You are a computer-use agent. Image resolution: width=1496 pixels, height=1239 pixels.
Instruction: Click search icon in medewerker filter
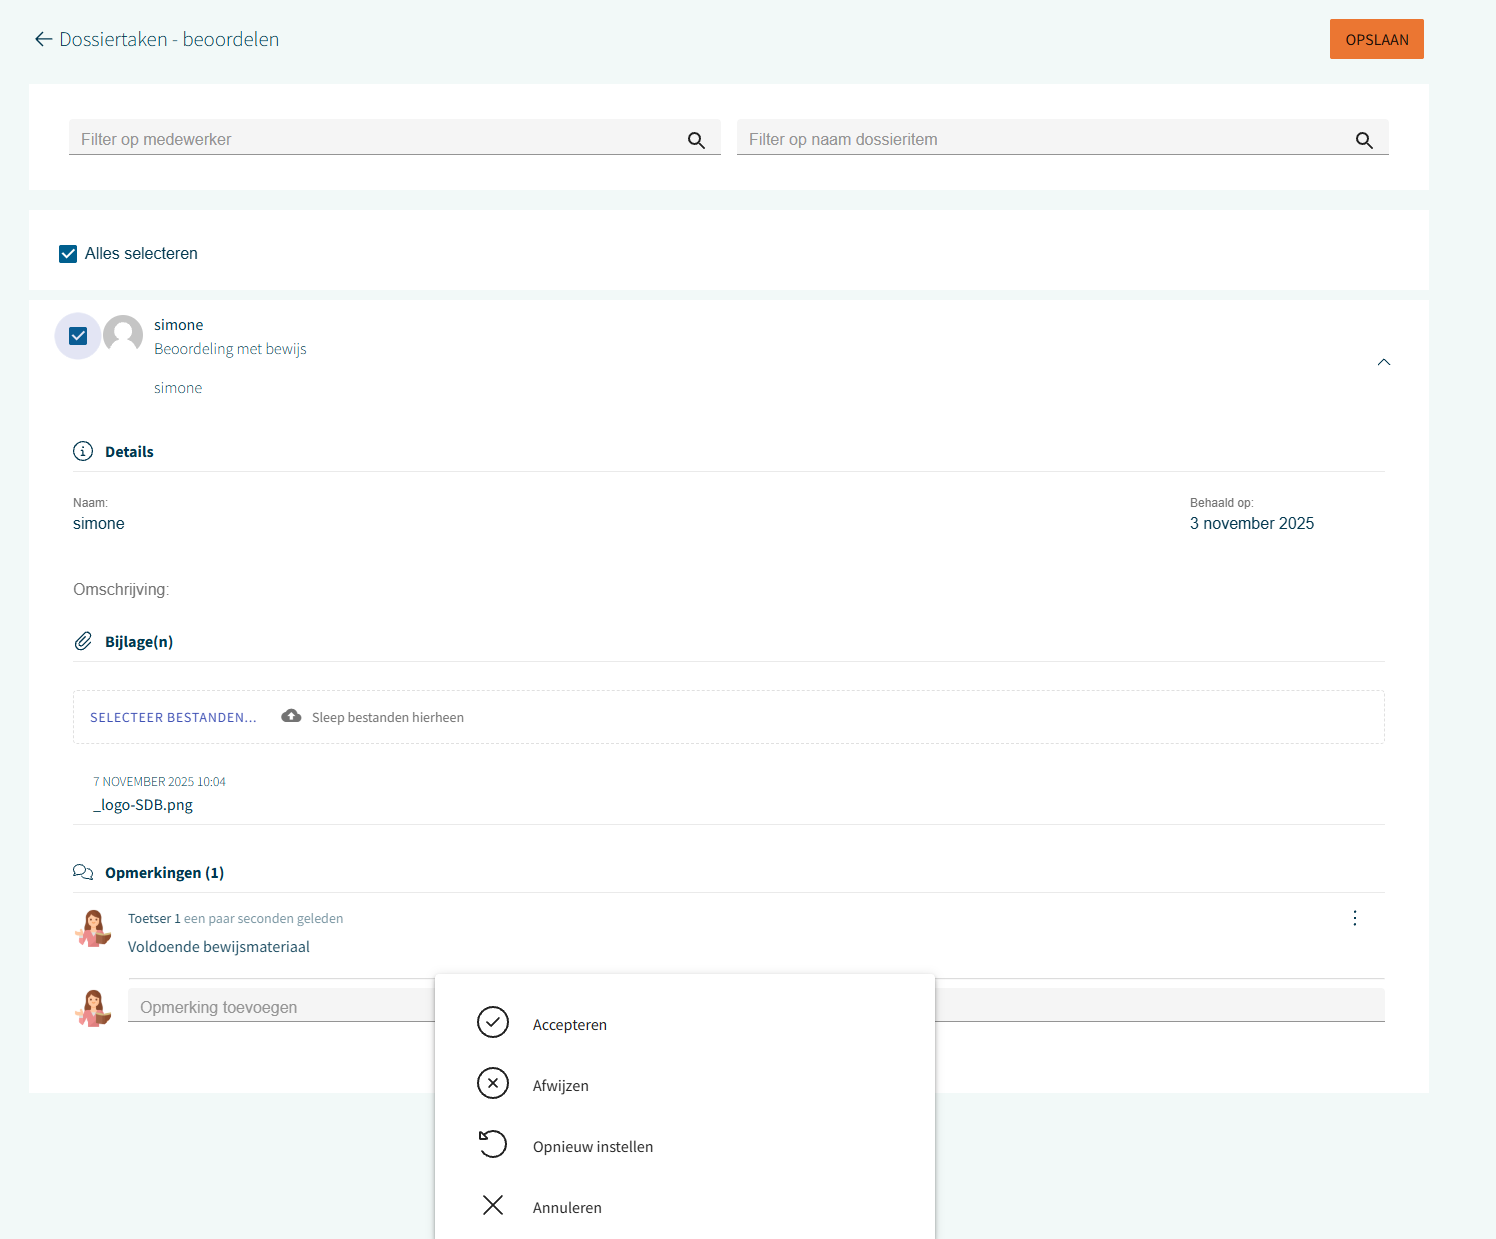(x=696, y=140)
